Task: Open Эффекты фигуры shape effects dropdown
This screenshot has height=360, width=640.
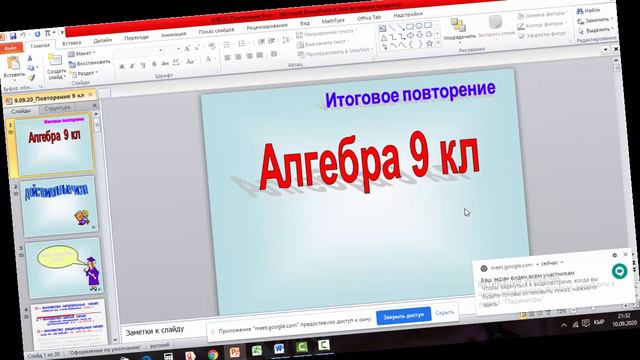Action: [x=543, y=35]
